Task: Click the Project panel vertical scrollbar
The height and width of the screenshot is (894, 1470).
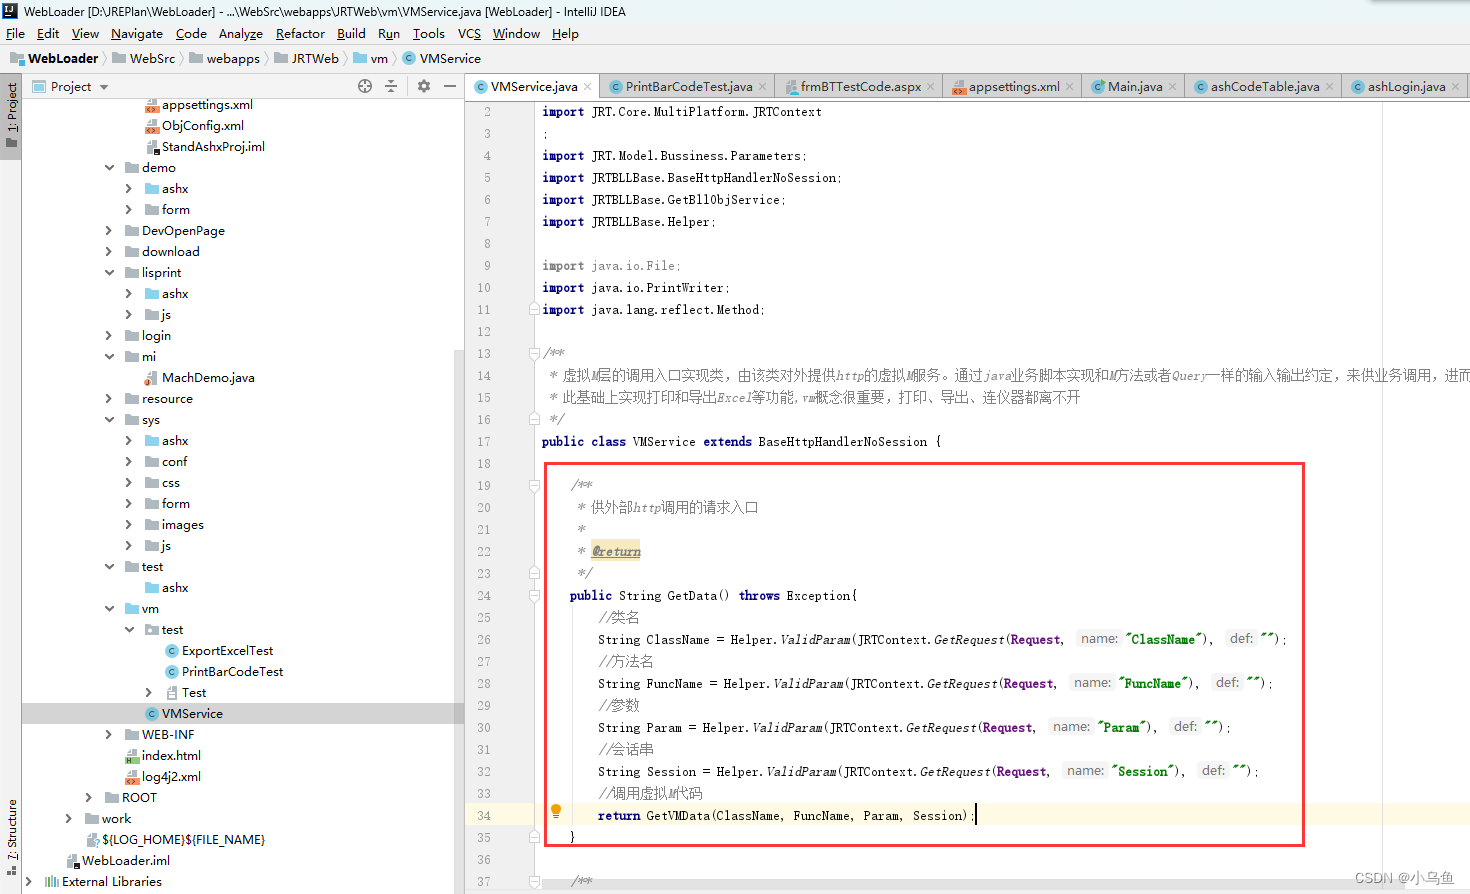Action: pos(459,620)
